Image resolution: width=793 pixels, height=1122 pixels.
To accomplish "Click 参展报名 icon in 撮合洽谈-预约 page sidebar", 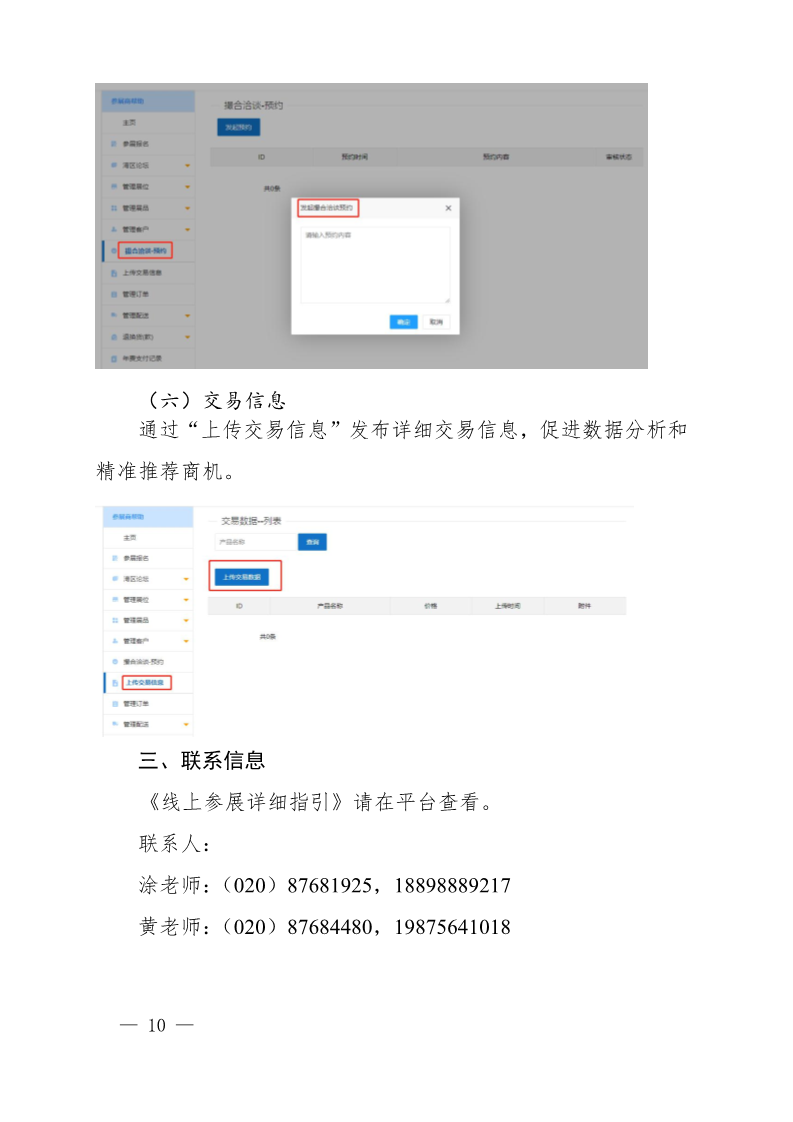I will pyautogui.click(x=113, y=144).
